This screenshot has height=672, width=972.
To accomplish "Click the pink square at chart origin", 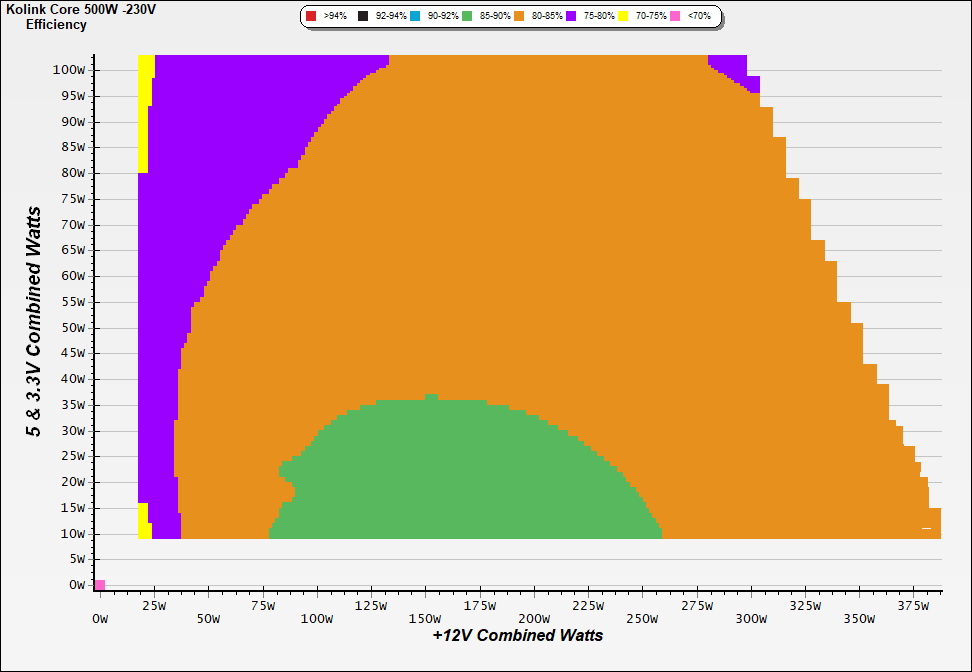I will 99,584.
